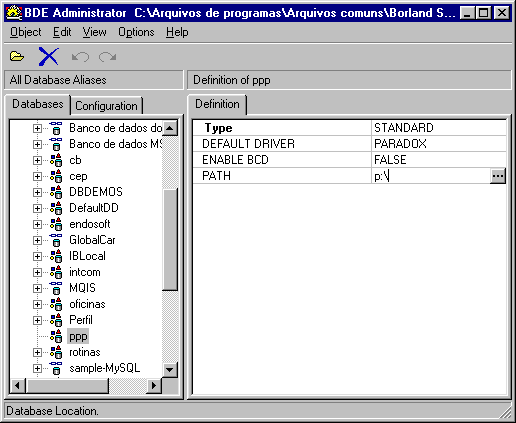Click the PATH value field p:\
Screen dimensions: 516x423
(431, 176)
